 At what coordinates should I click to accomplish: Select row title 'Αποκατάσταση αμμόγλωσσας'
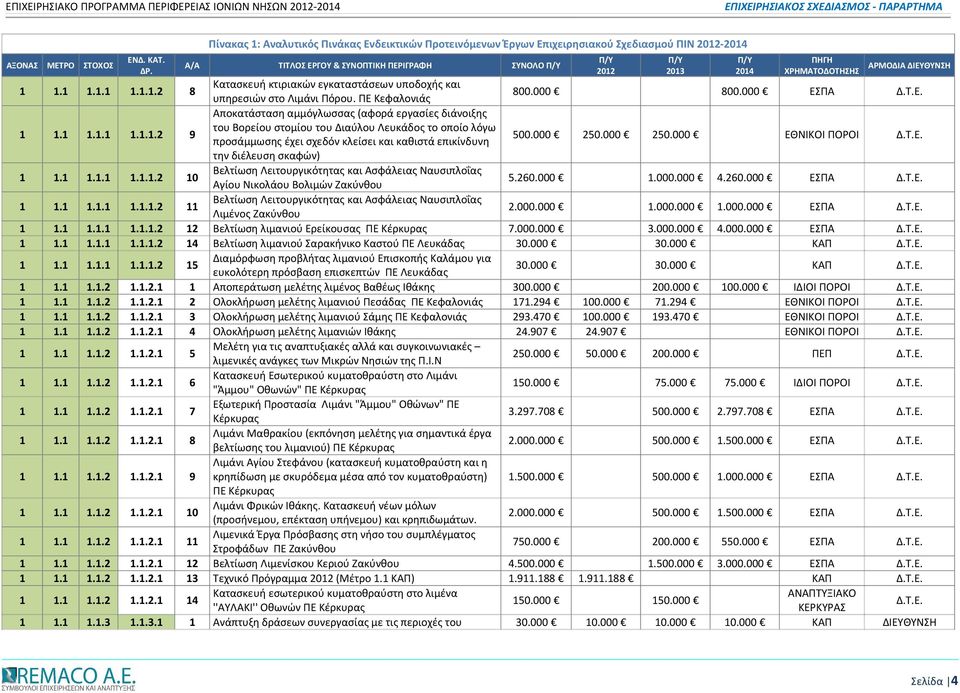click(354, 134)
